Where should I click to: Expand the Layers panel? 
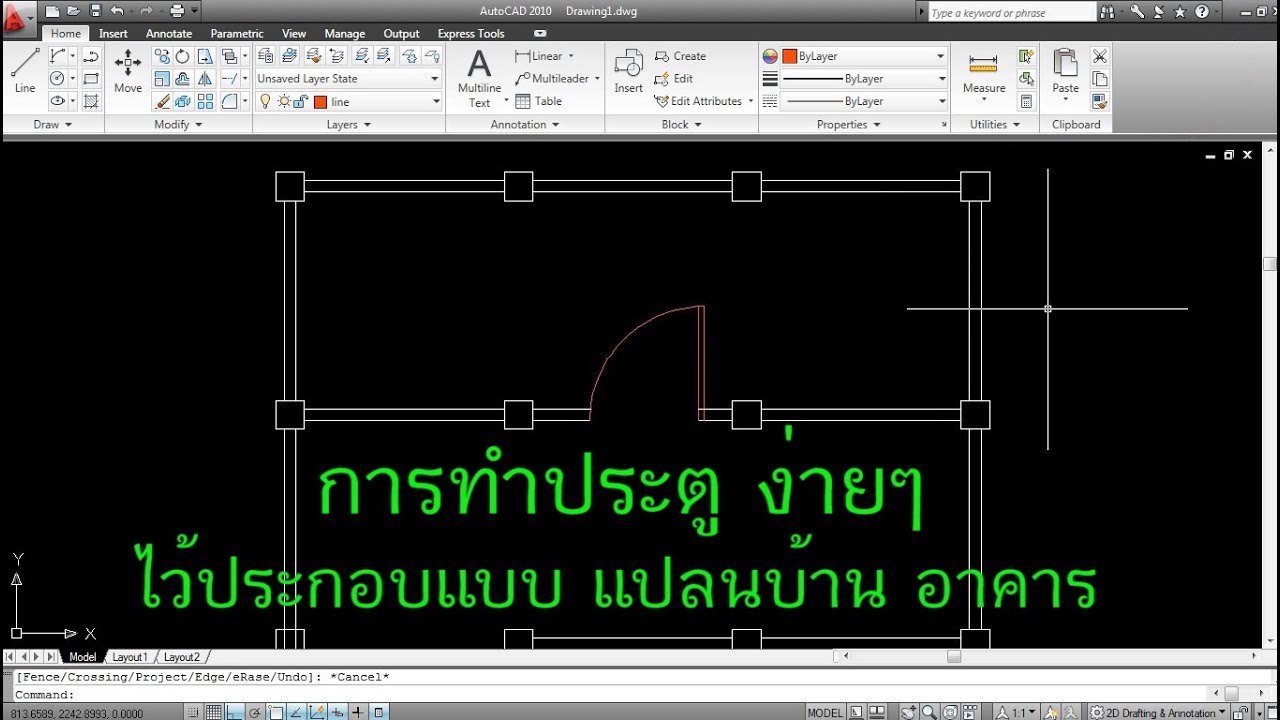pyautogui.click(x=348, y=124)
